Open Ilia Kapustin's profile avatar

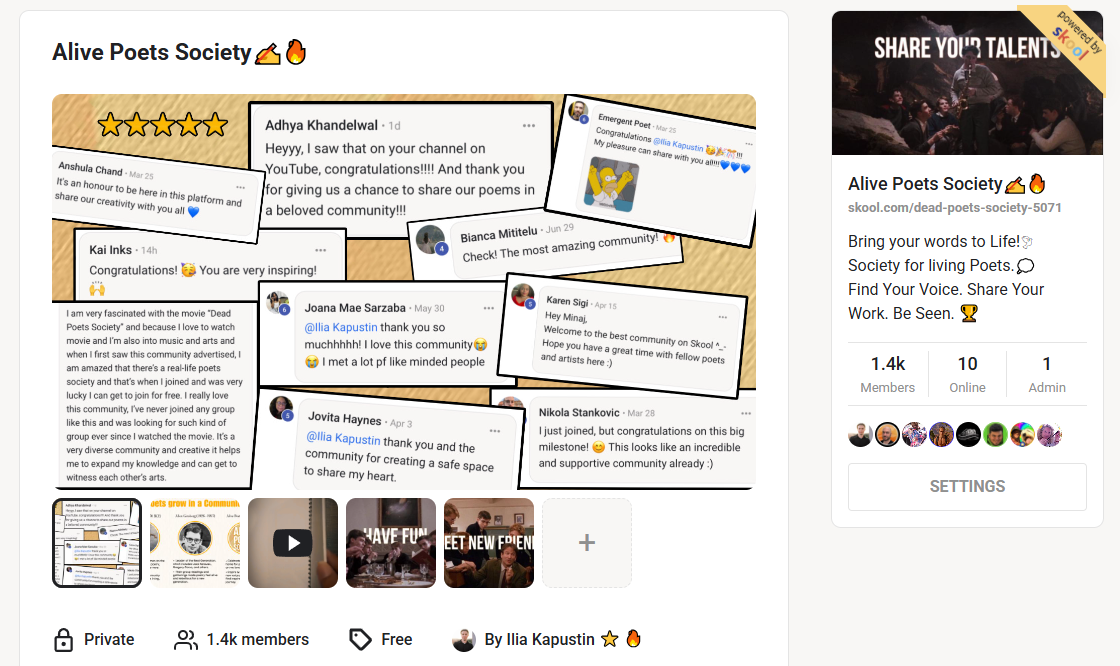463,640
